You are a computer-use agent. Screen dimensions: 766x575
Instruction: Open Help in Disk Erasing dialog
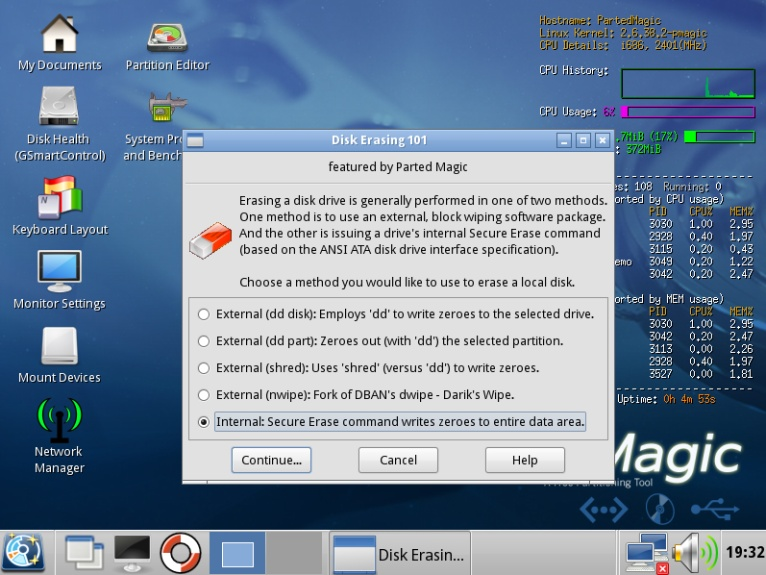(525, 460)
